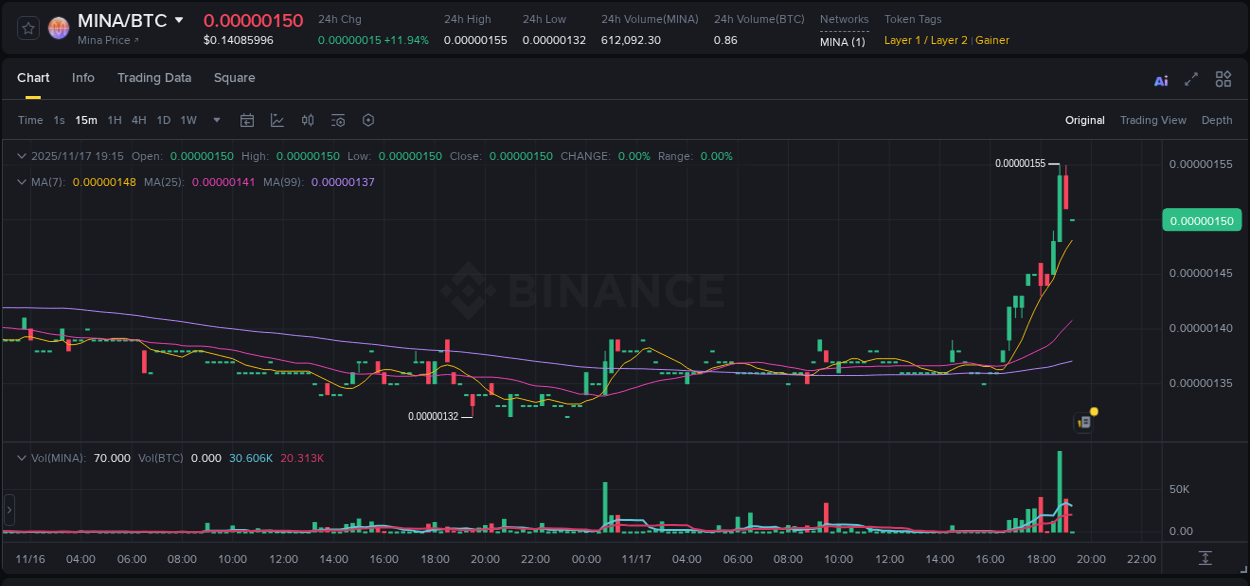Screen dimensions: 1250x586
Task: Open the extra timeframe intervals dropdown
Action: (216, 119)
